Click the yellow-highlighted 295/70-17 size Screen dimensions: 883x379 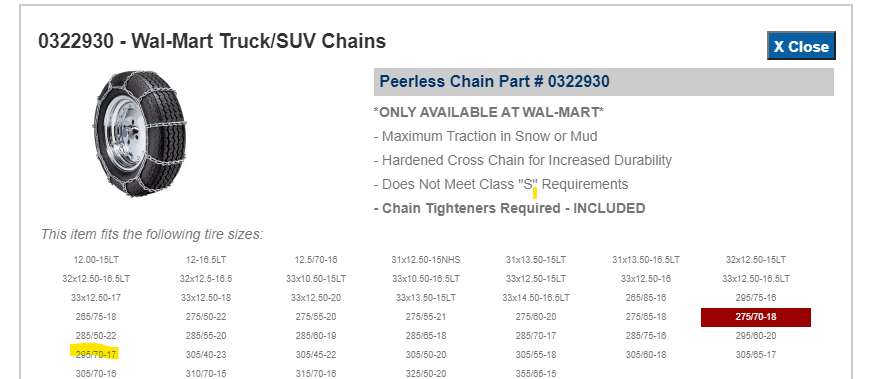96,355
